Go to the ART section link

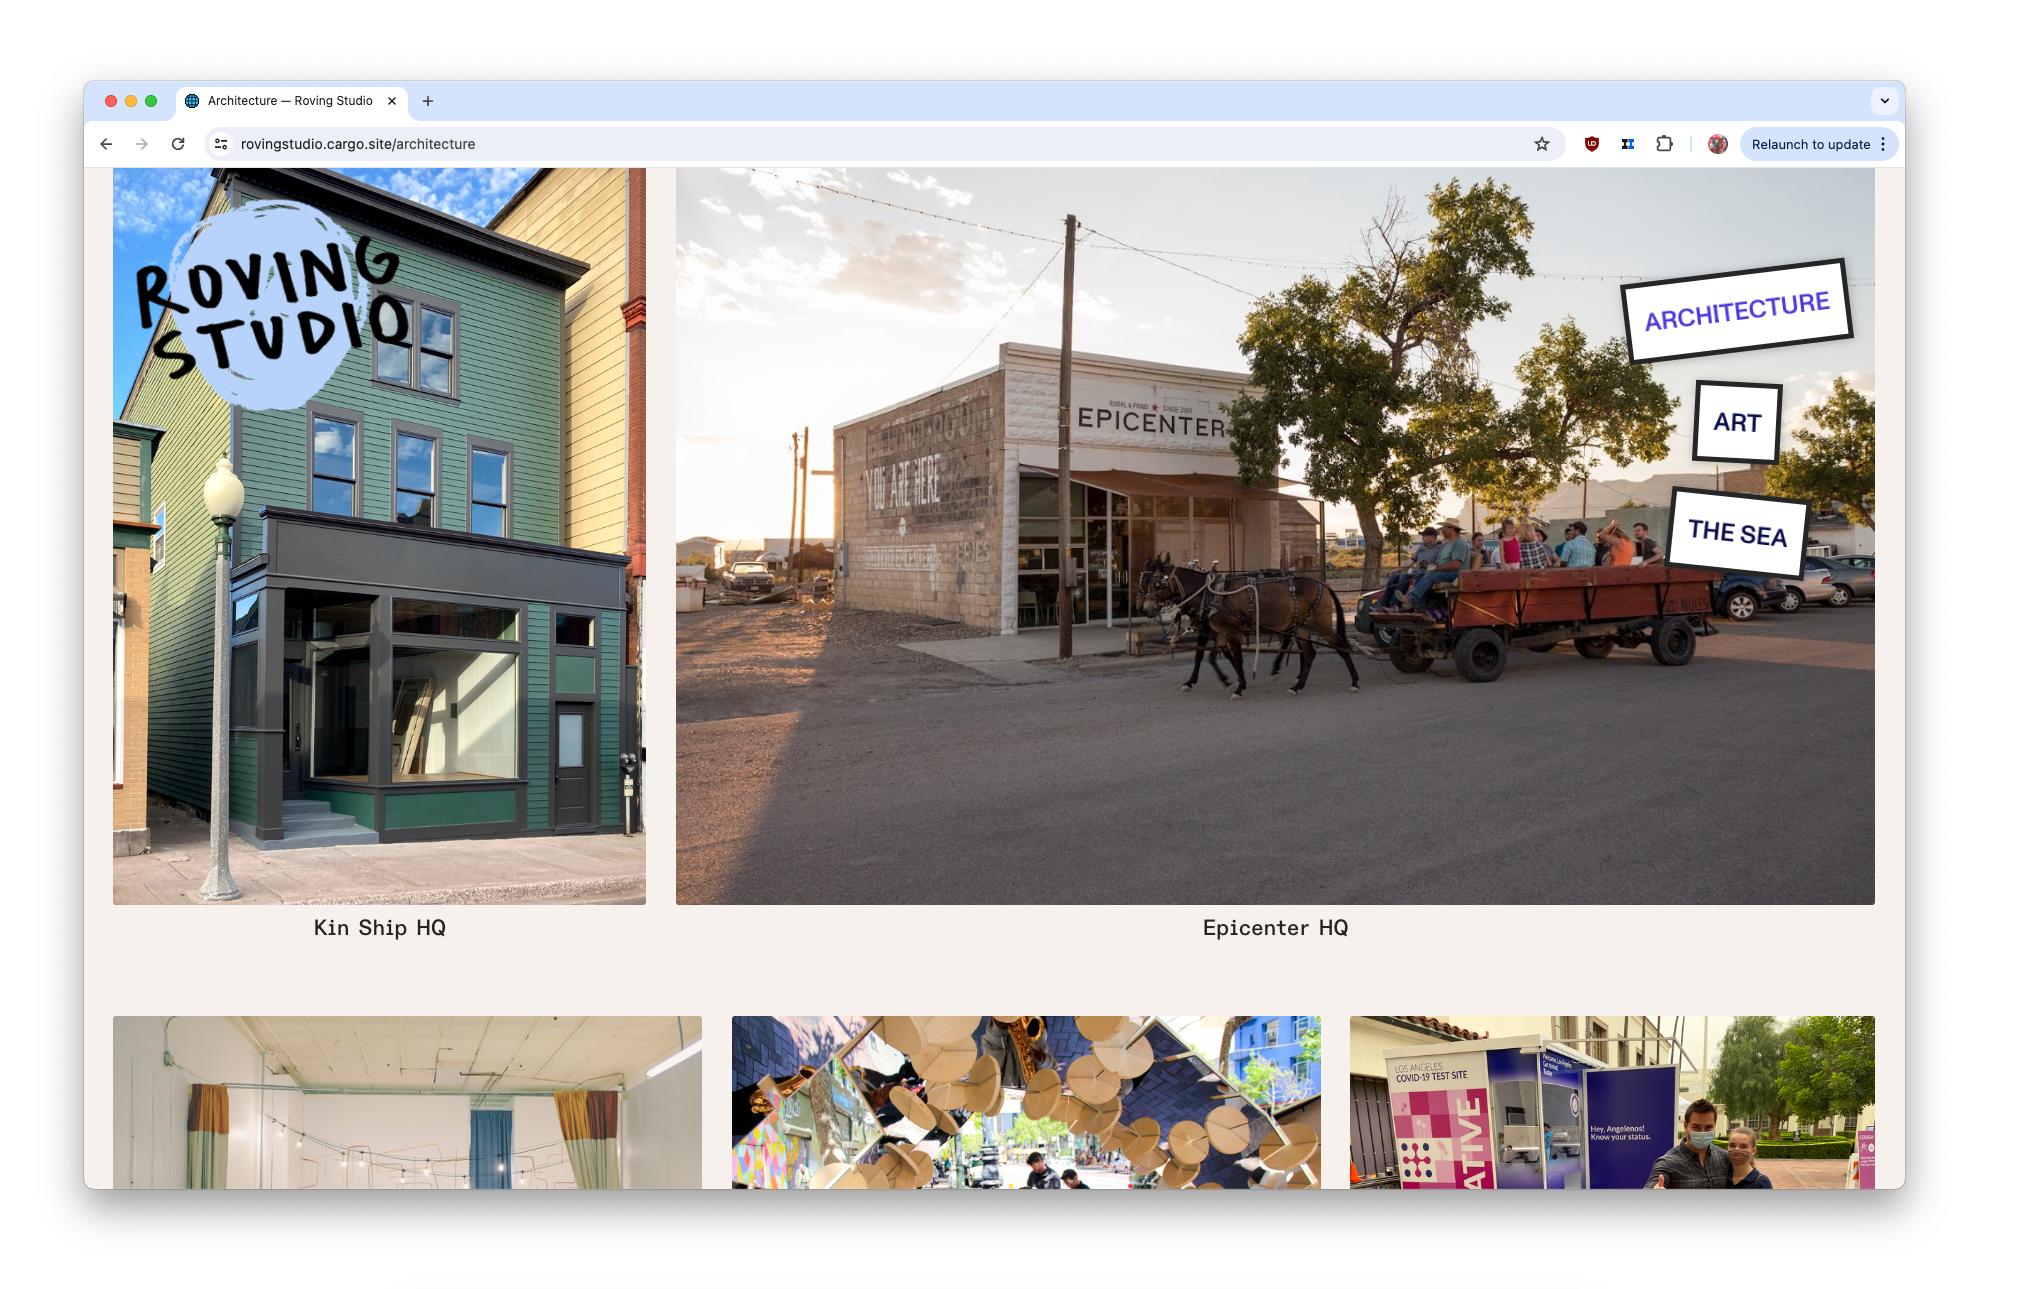tap(1737, 422)
